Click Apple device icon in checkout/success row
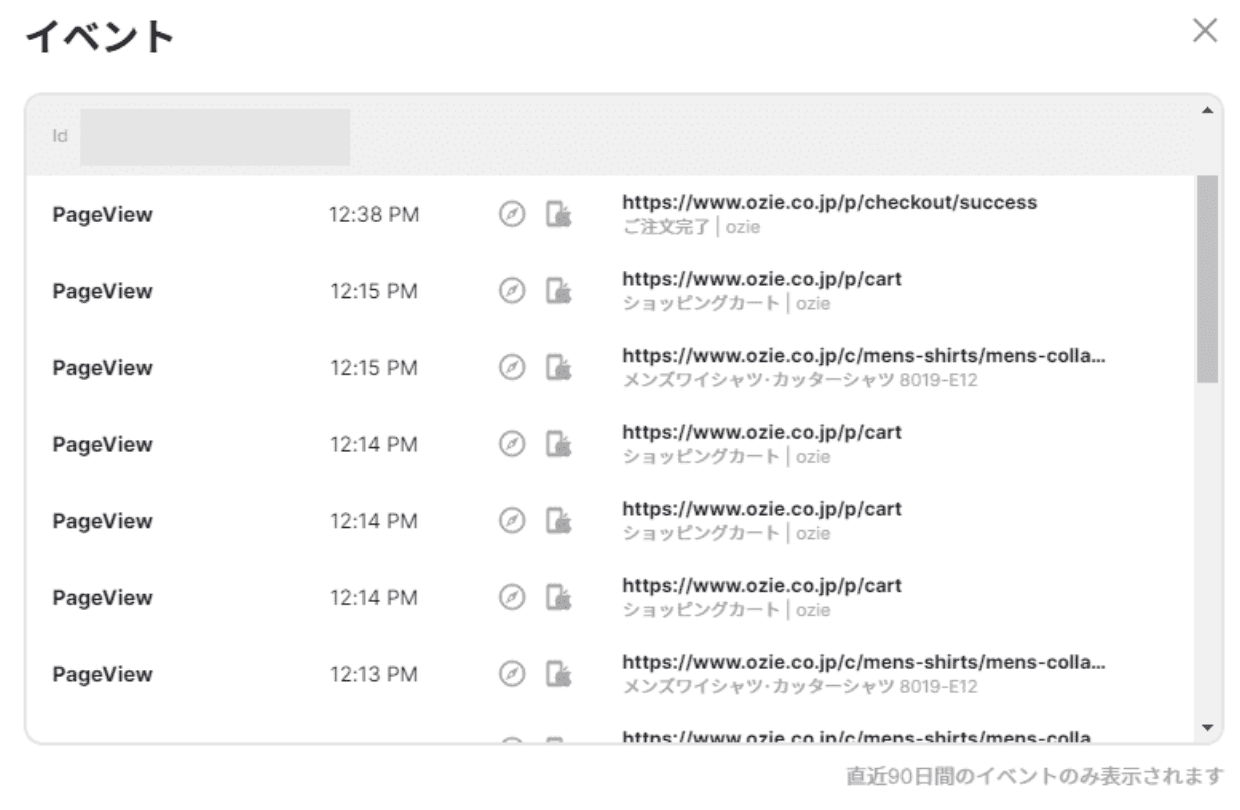The width and height of the screenshot is (1240, 810). [x=558, y=215]
